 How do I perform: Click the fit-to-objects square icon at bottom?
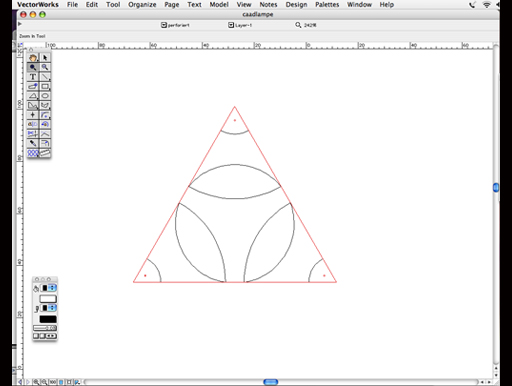[69, 382]
